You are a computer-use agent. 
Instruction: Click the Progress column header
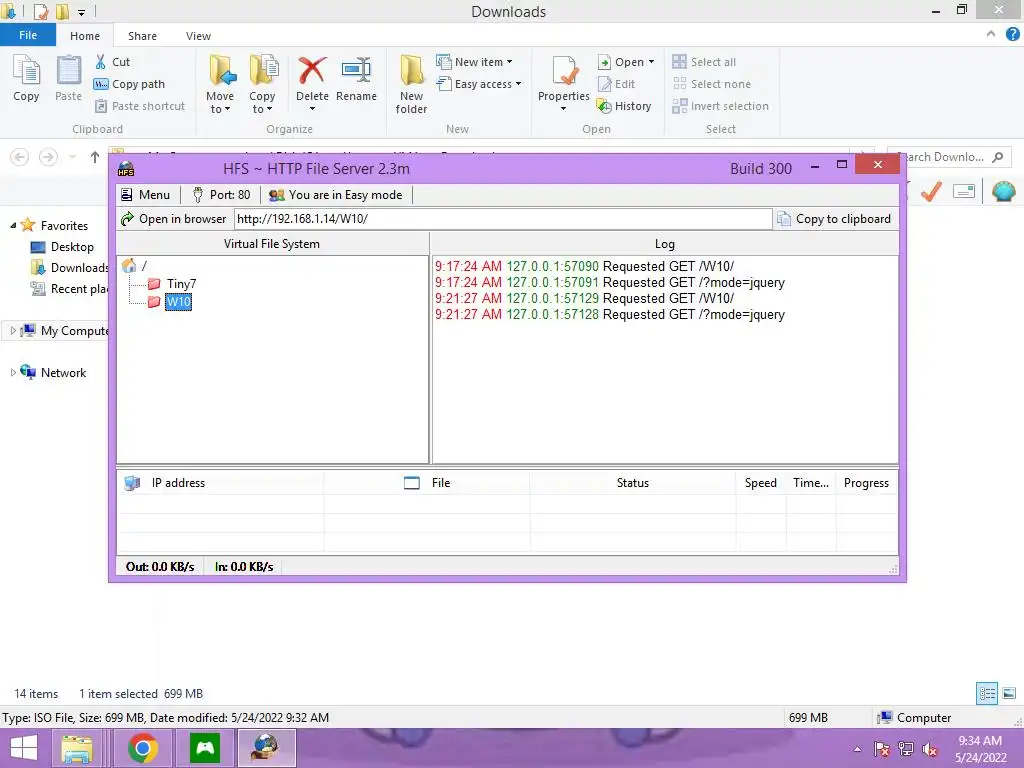pos(867,483)
